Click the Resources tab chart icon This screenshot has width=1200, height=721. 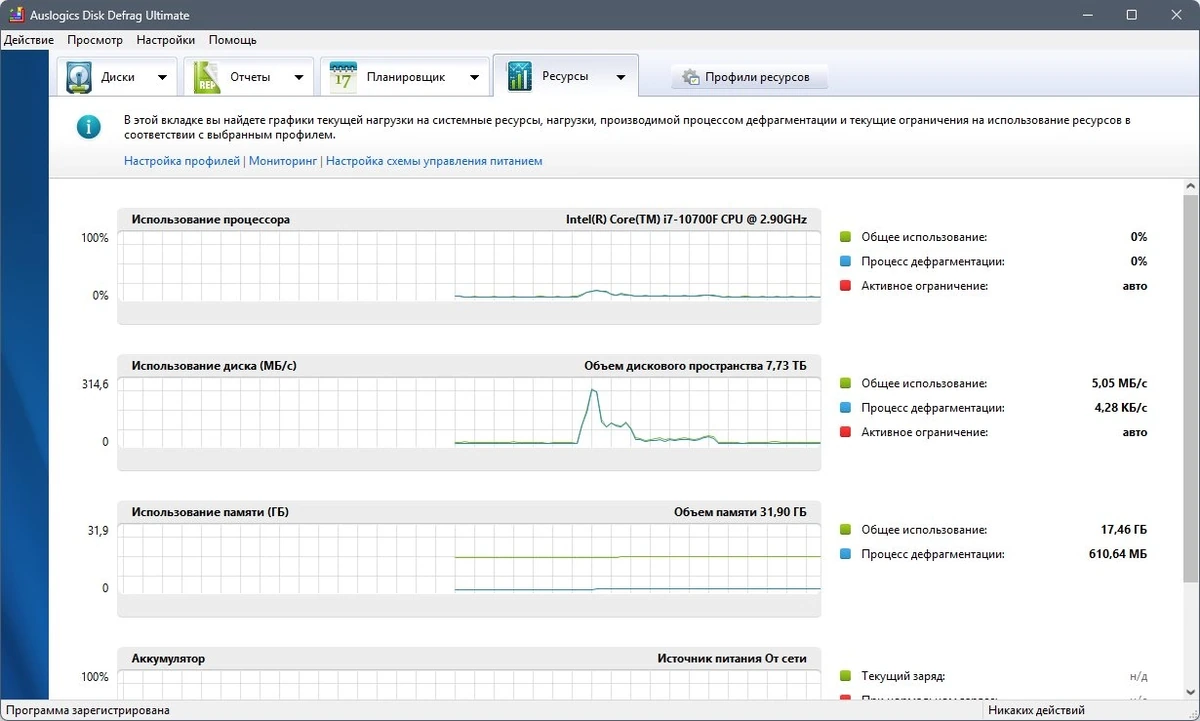519,76
